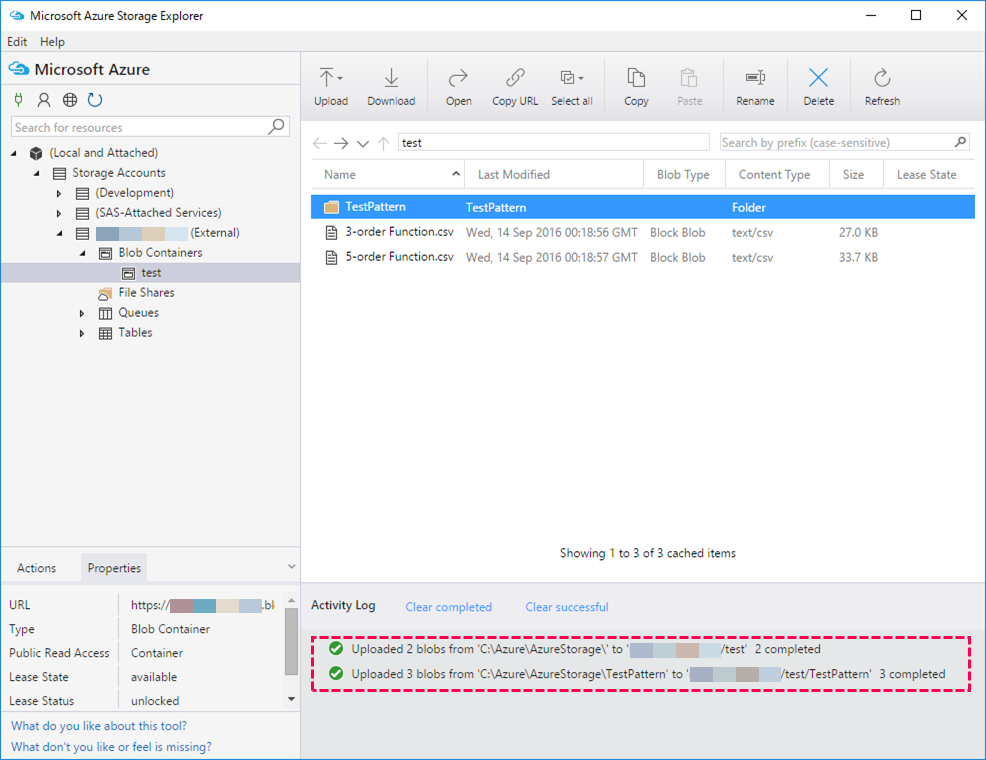Open the Edit menu
The width and height of the screenshot is (986, 760).
[17, 41]
